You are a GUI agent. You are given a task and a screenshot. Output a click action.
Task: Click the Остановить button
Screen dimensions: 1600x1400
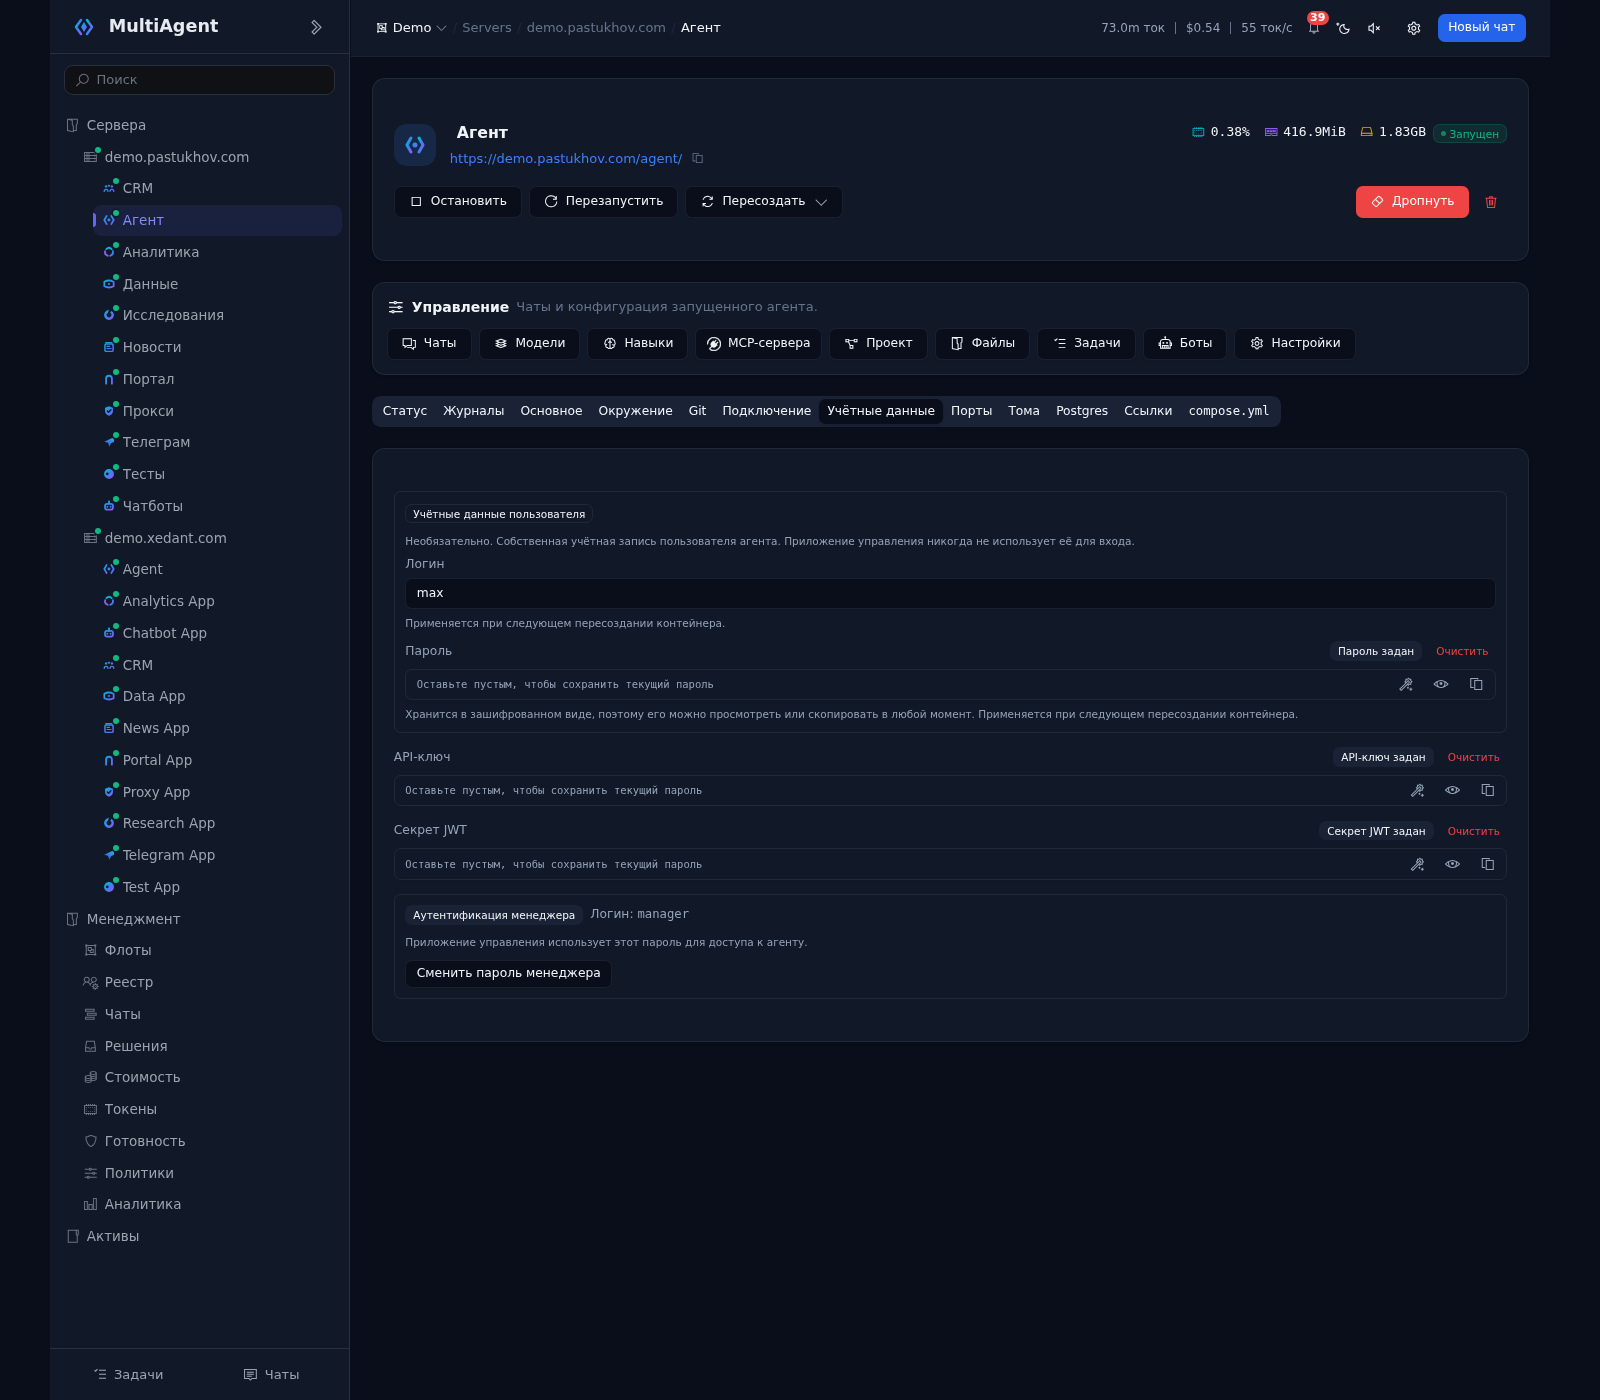pyautogui.click(x=458, y=201)
